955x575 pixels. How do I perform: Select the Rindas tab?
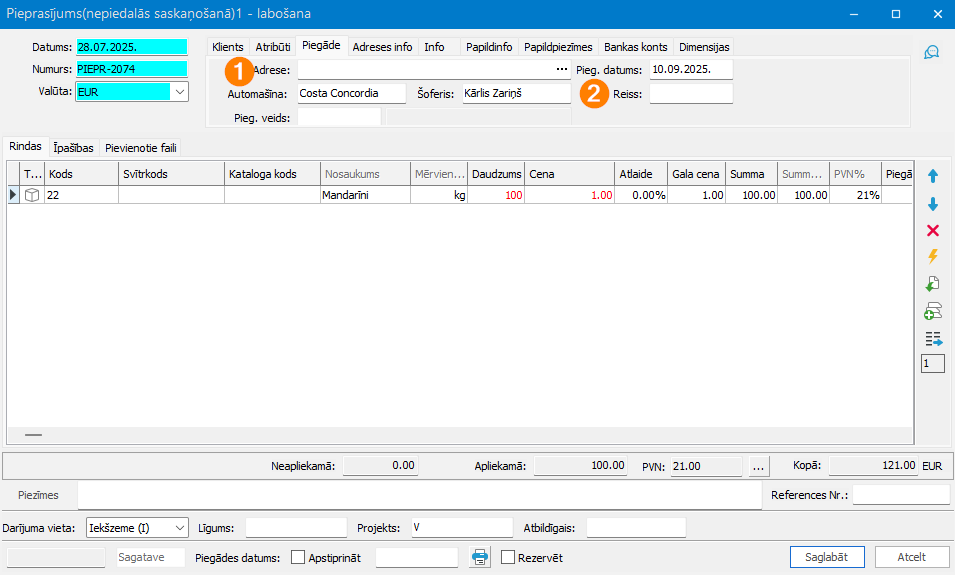tap(26, 146)
